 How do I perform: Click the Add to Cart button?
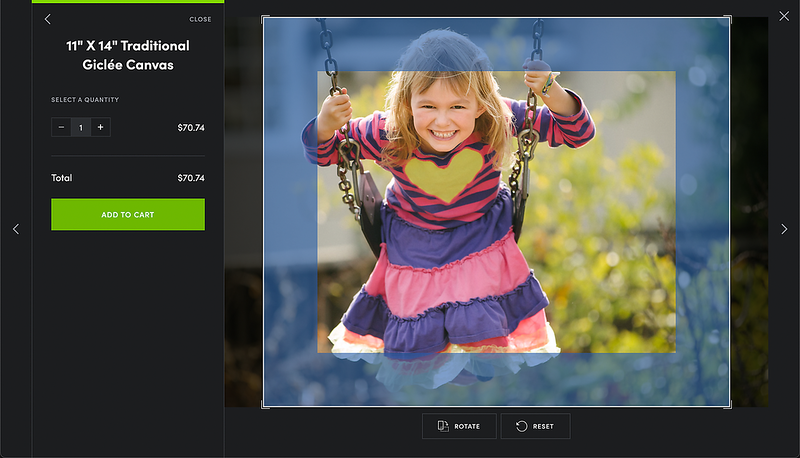point(128,215)
